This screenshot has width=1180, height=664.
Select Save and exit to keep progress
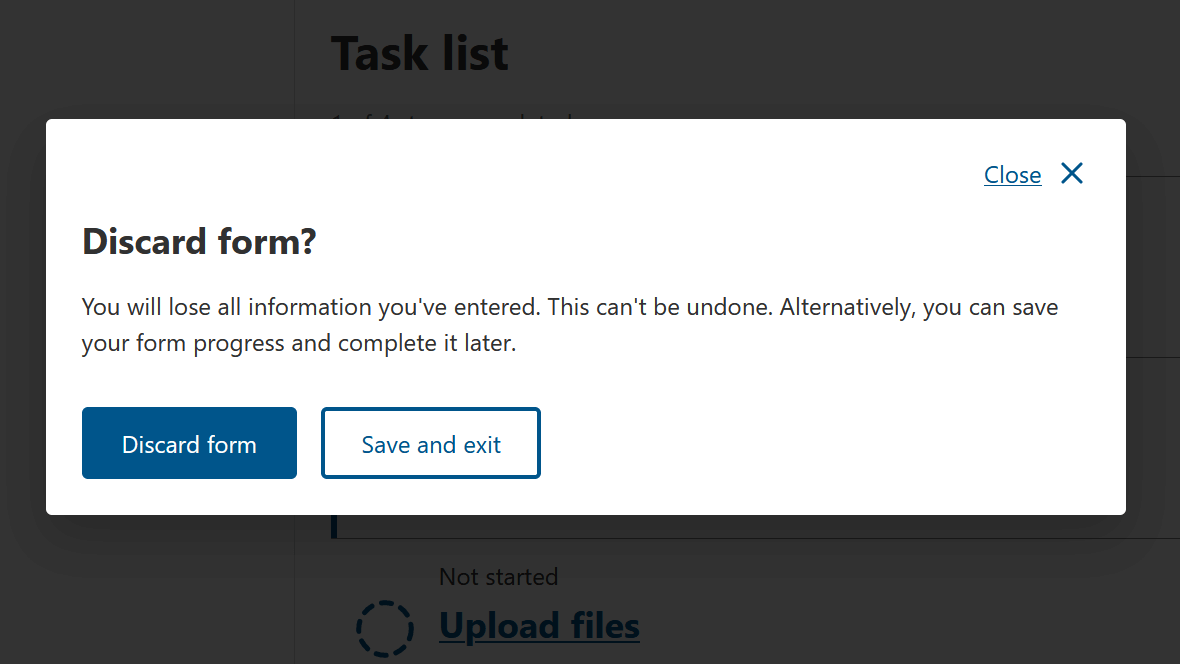430,443
